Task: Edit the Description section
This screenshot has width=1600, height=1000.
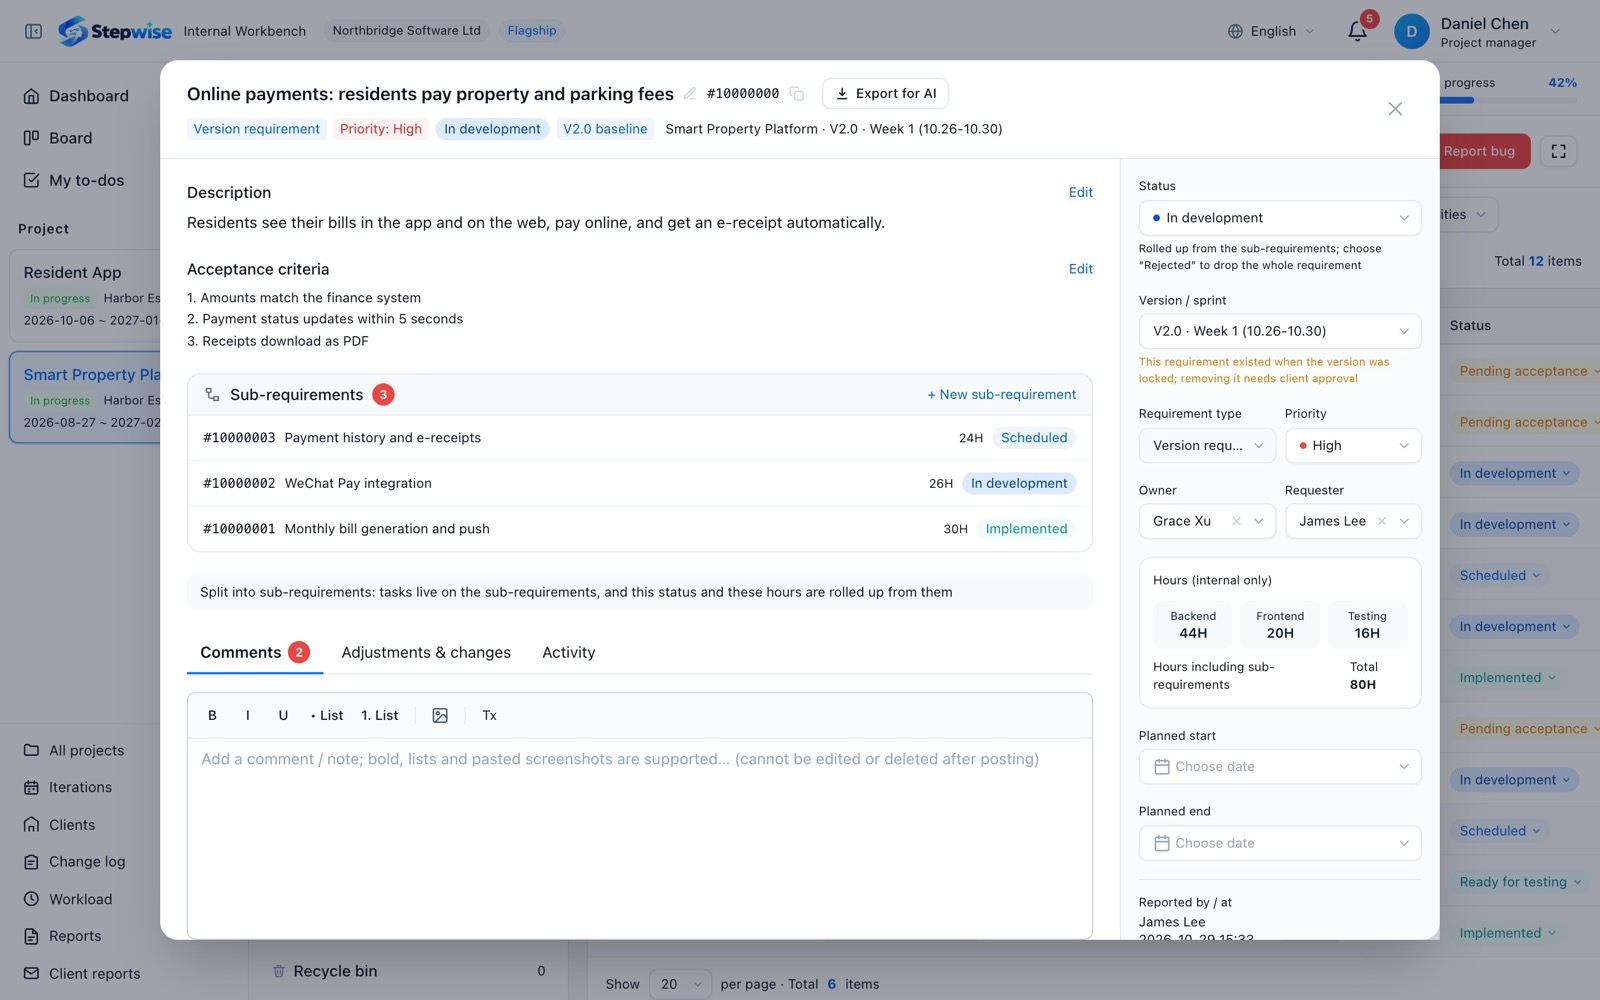Action: 1080,192
